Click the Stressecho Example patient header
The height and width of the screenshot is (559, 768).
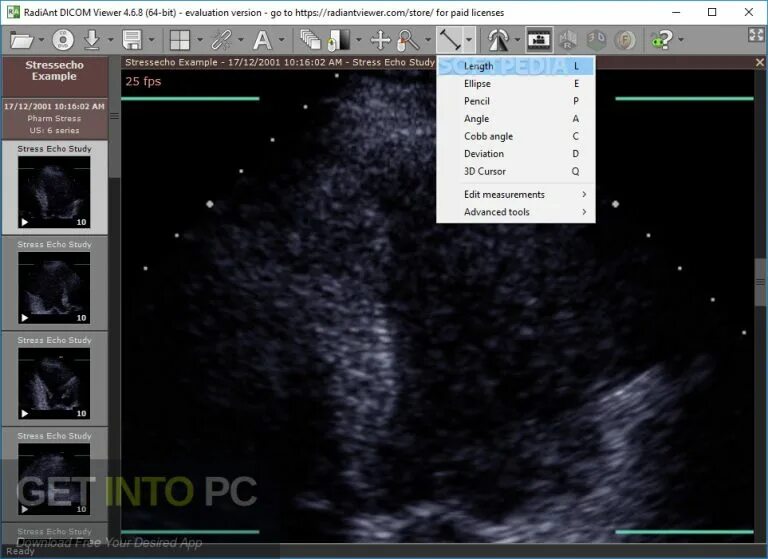pyautogui.click(x=54, y=76)
